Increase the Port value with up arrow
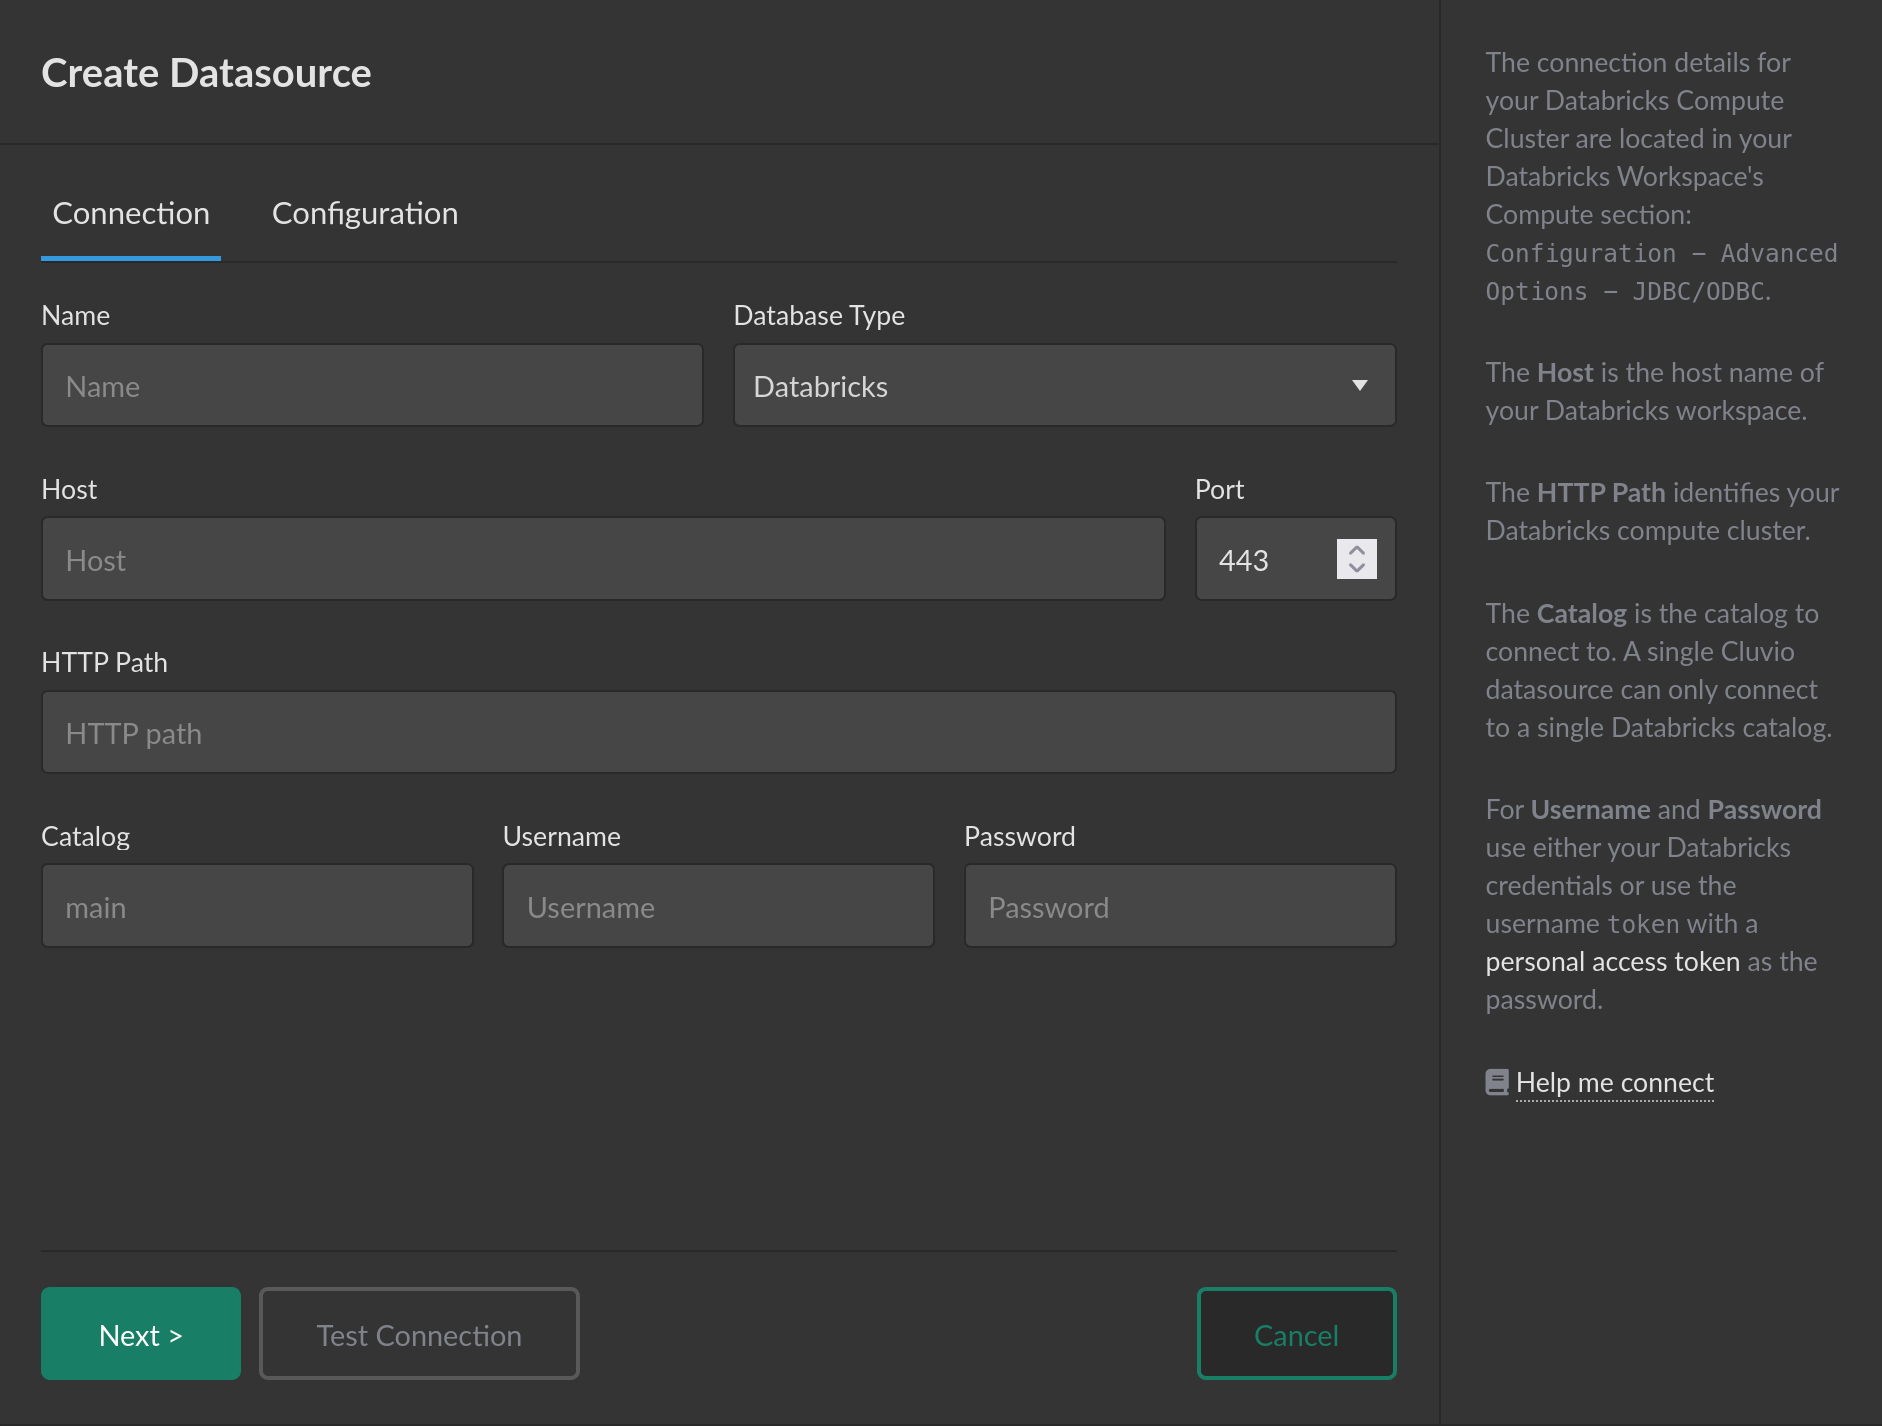The height and width of the screenshot is (1426, 1882). [x=1357, y=549]
